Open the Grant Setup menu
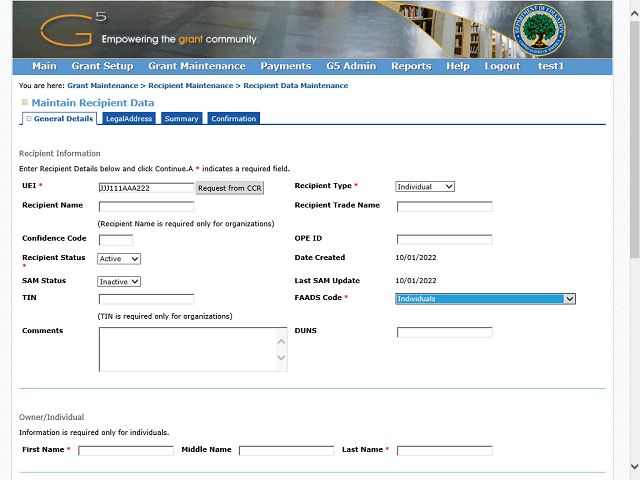 pyautogui.click(x=102, y=66)
